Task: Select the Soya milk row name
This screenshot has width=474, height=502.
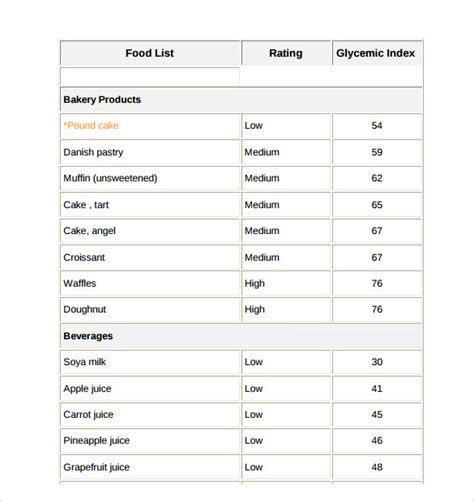Action: pos(85,362)
